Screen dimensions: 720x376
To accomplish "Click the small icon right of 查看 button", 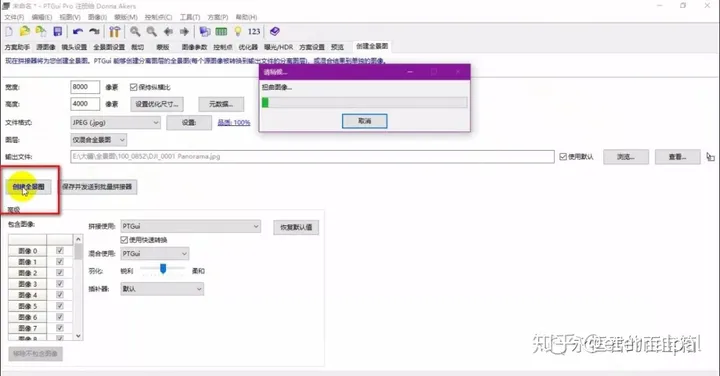I will [710, 157].
